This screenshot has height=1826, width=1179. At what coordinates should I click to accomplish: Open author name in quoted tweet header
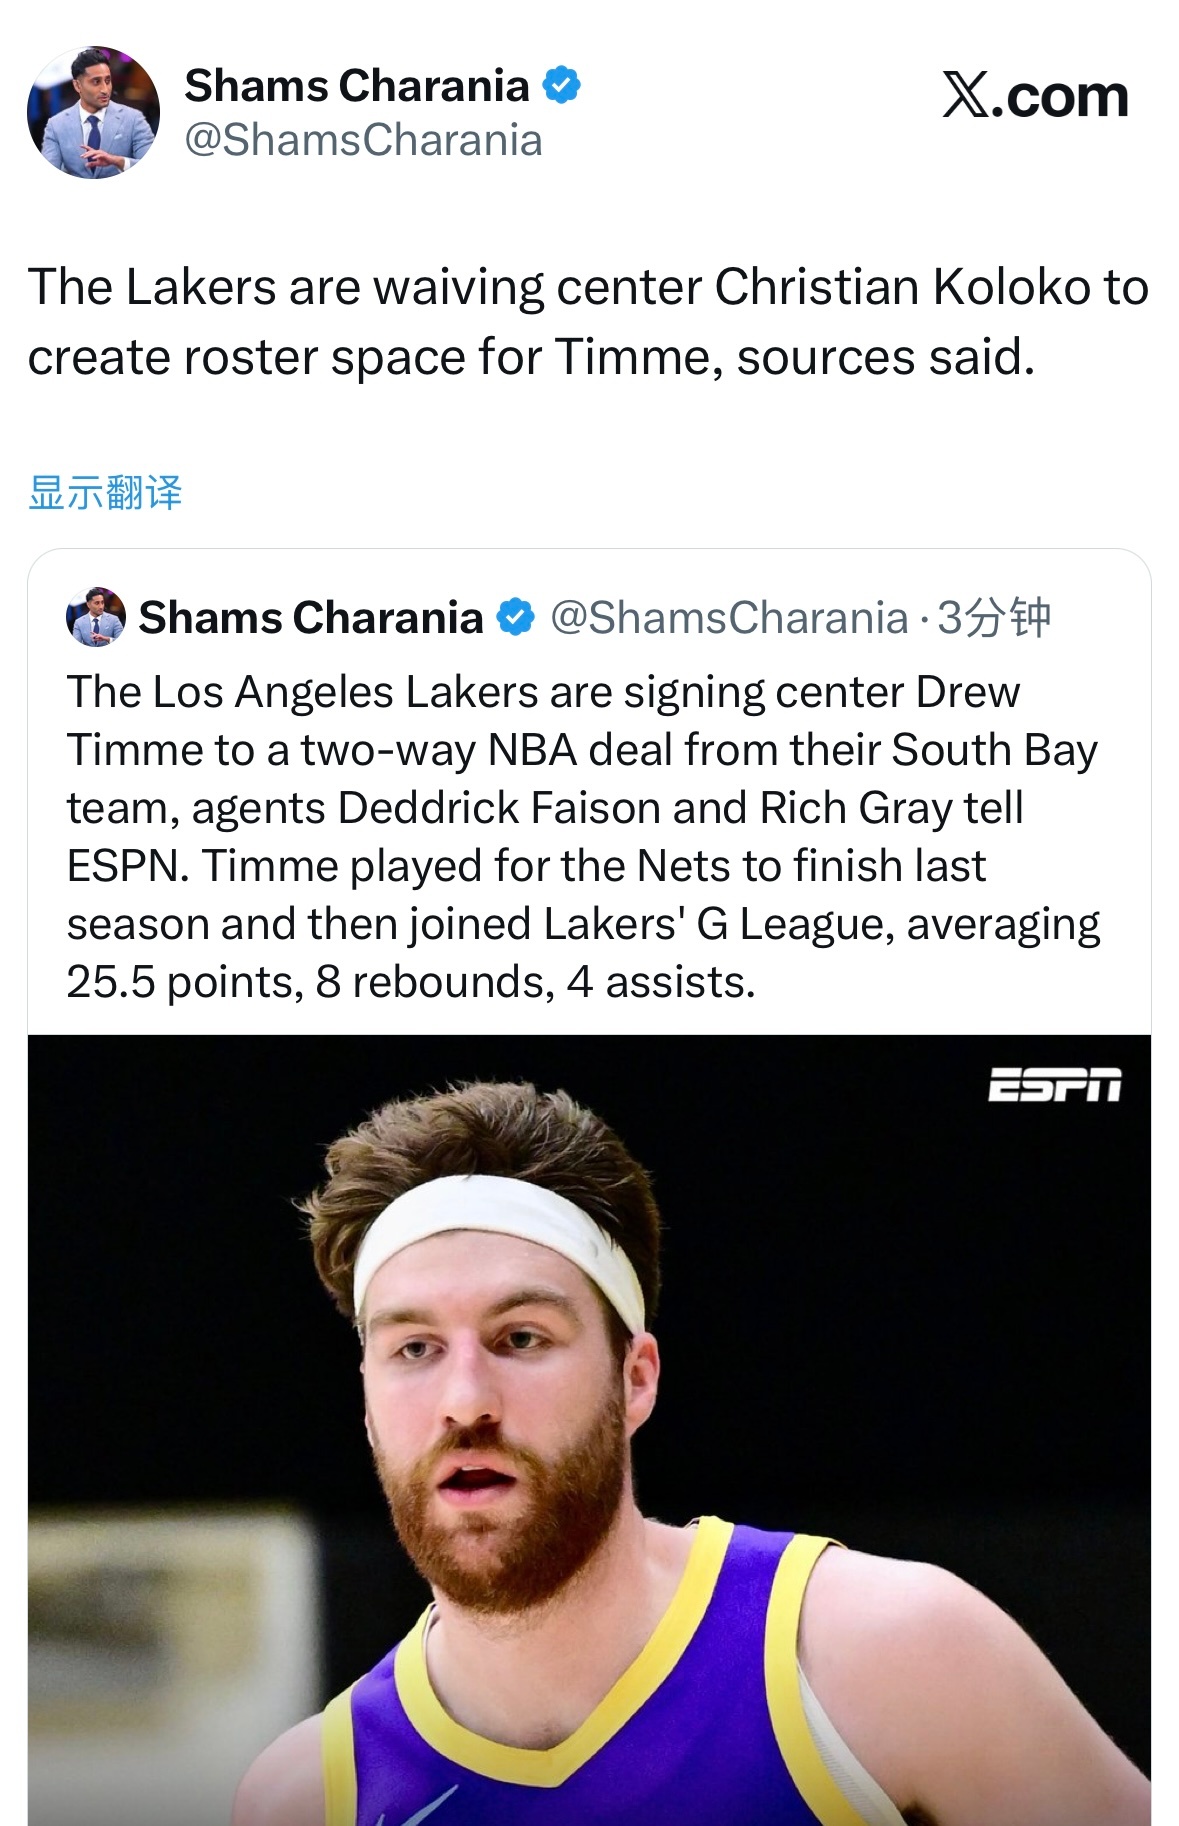pos(311,618)
